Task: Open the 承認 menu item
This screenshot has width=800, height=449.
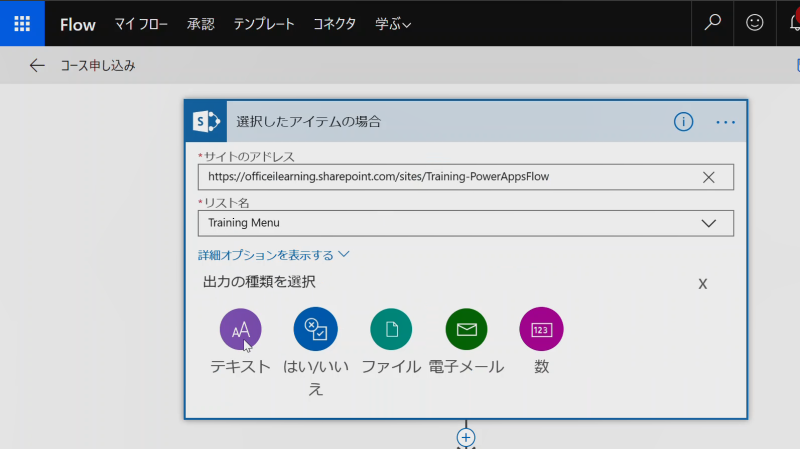Action: [201, 24]
